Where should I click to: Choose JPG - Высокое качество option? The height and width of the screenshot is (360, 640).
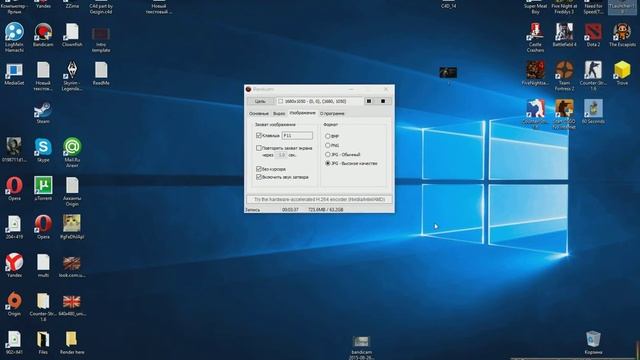327,163
